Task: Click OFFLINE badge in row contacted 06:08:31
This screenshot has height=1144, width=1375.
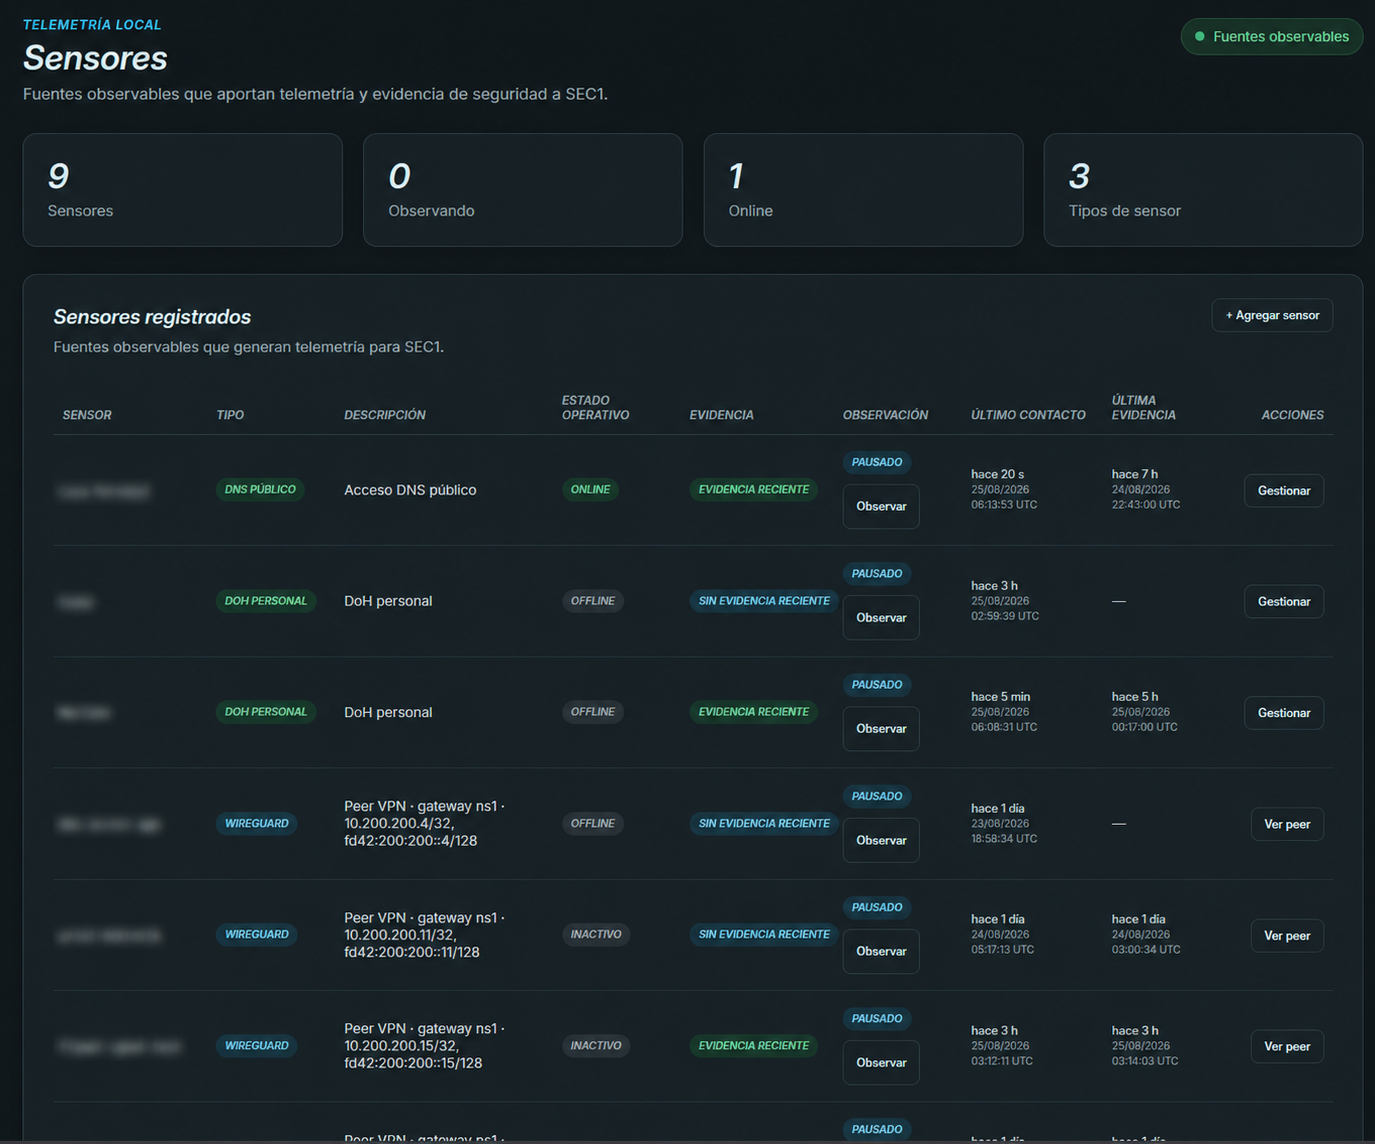Action: [x=593, y=712]
